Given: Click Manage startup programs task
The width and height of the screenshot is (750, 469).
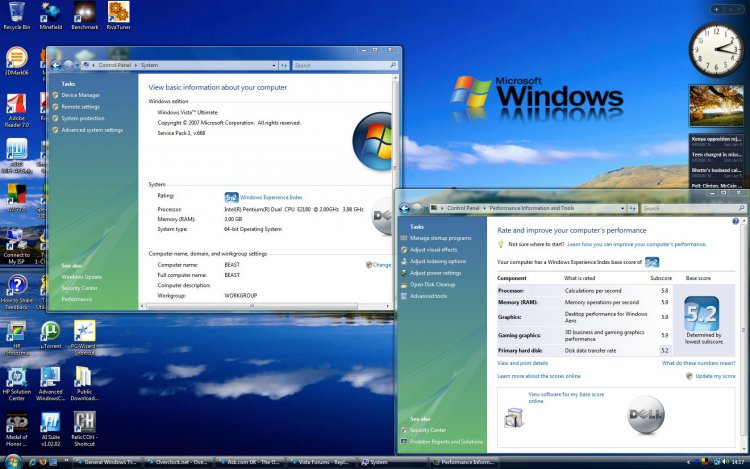Looking at the screenshot, I should [441, 238].
